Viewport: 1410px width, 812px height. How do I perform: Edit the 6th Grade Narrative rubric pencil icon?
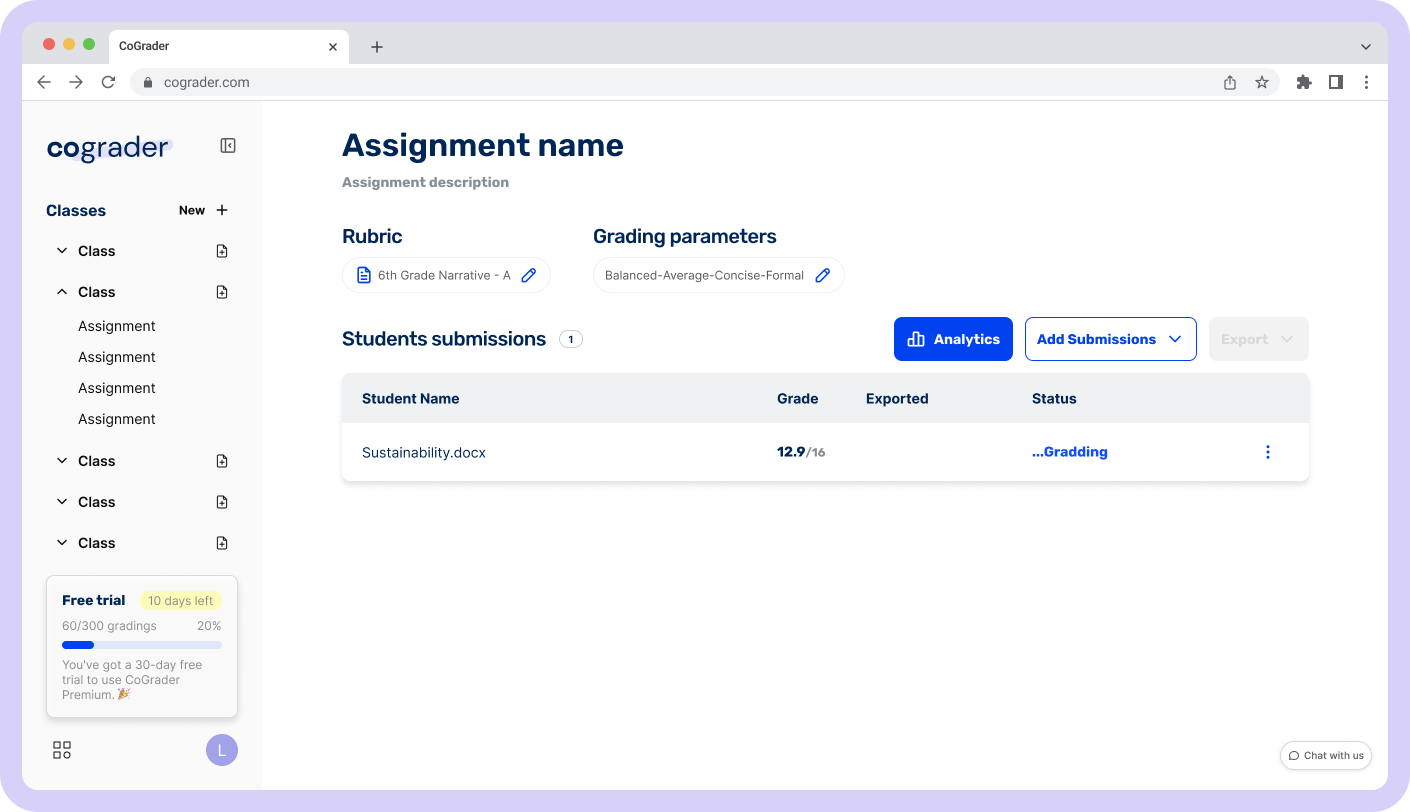(x=529, y=275)
